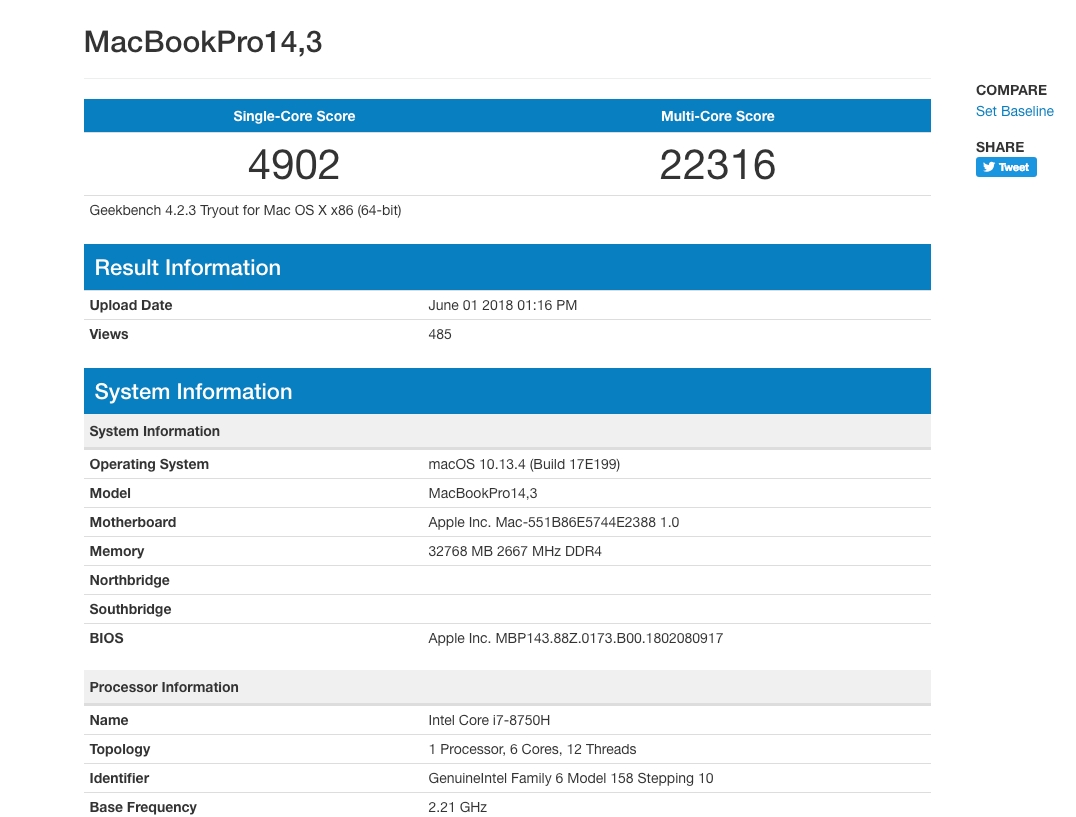Click the blue System Information section header

click(x=507, y=391)
